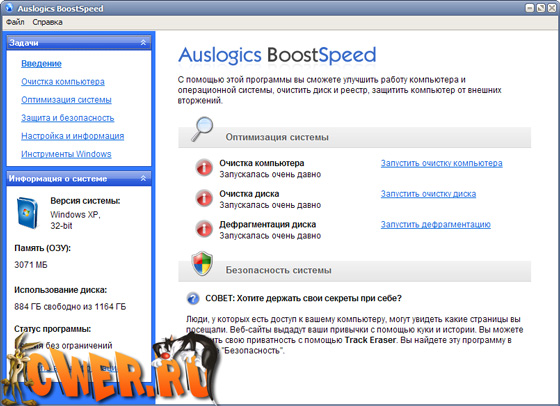Collapse the Информация о системе panel chevron
The width and height of the screenshot is (560, 406).
(x=143, y=178)
